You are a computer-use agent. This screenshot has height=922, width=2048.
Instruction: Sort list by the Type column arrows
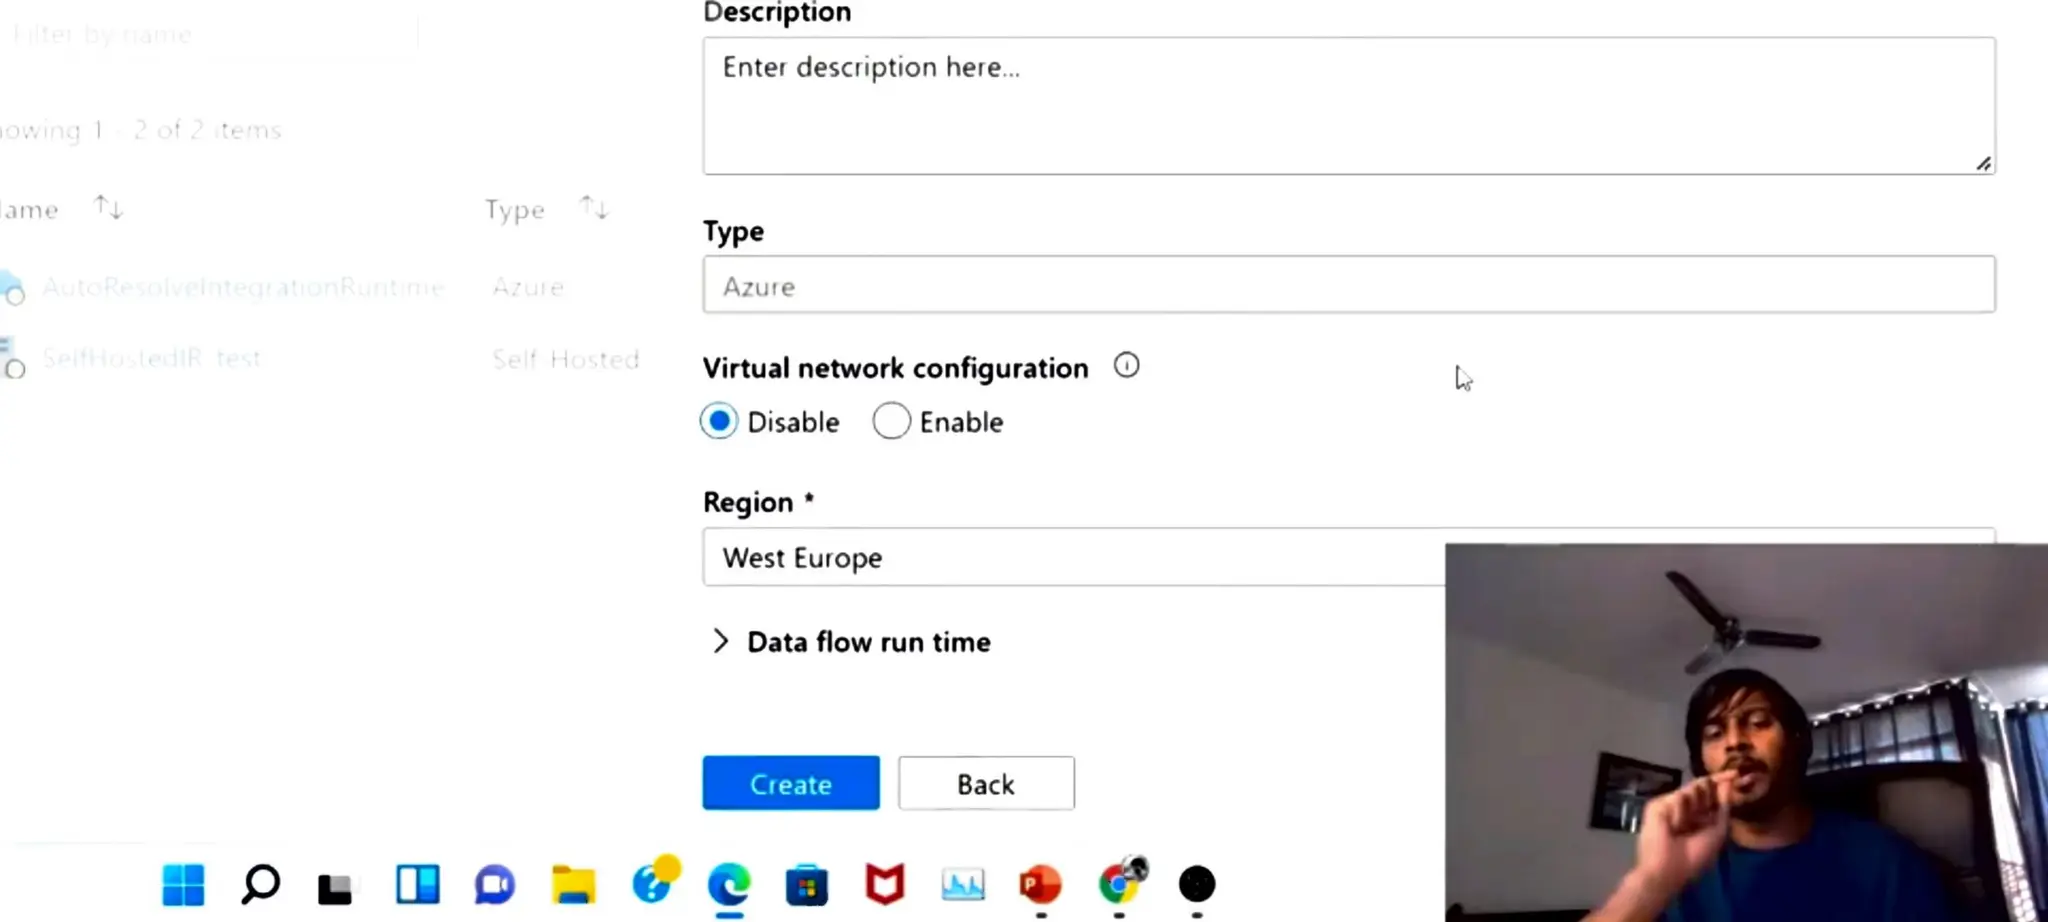coord(594,208)
